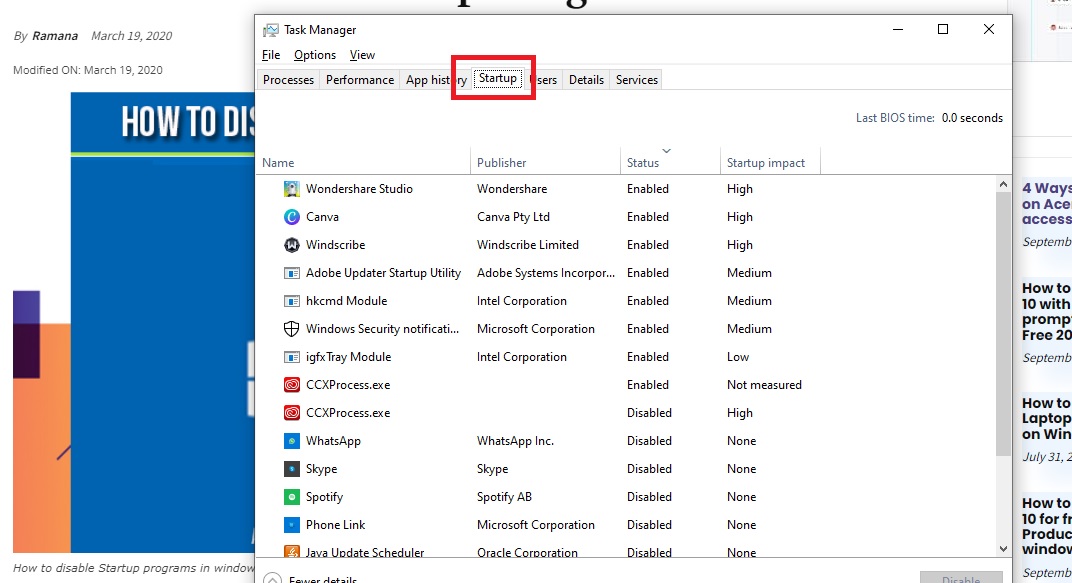Open the Options menu

pyautogui.click(x=315, y=55)
